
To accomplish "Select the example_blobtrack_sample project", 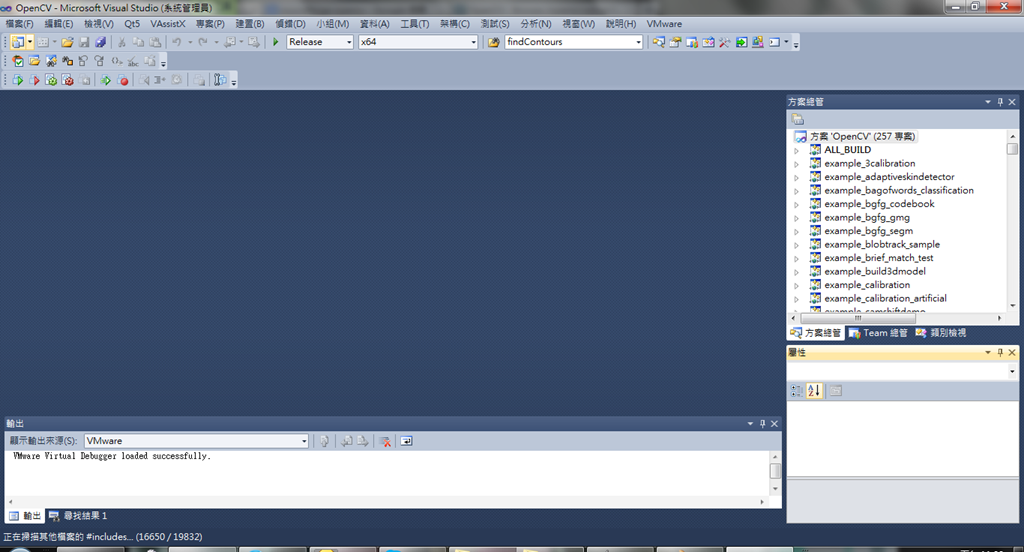I will [x=882, y=244].
